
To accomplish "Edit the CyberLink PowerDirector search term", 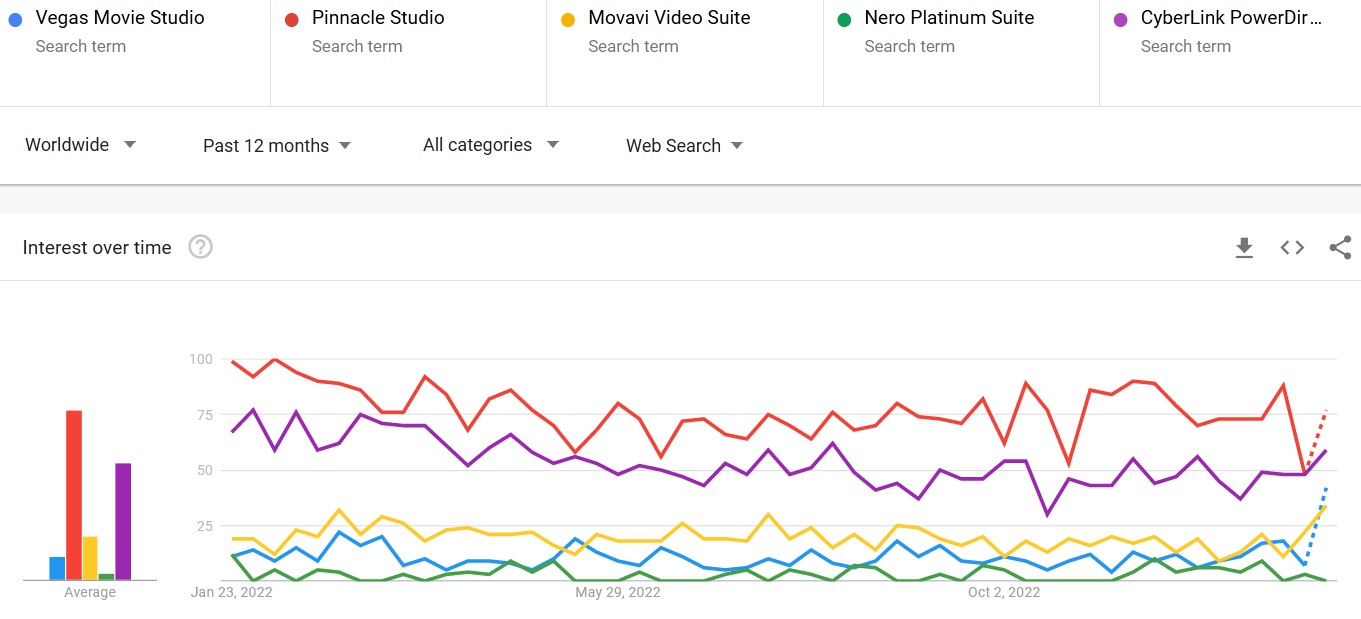I will click(1231, 18).
